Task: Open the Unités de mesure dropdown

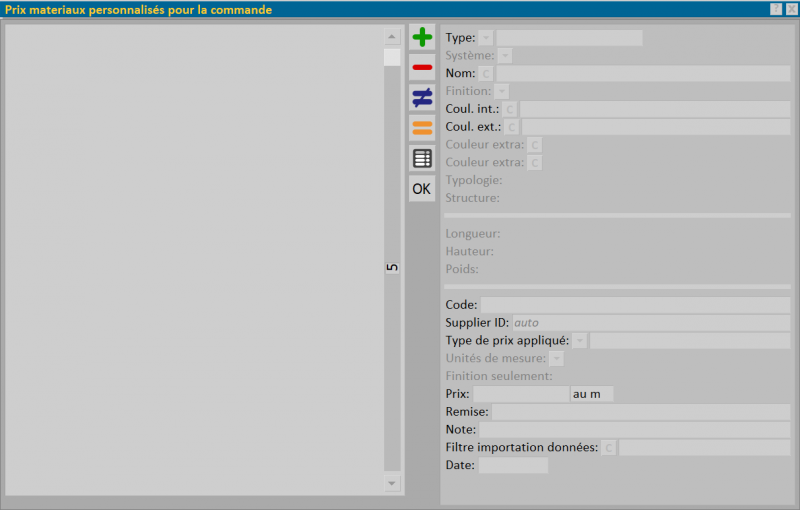Action: pyautogui.click(x=557, y=359)
